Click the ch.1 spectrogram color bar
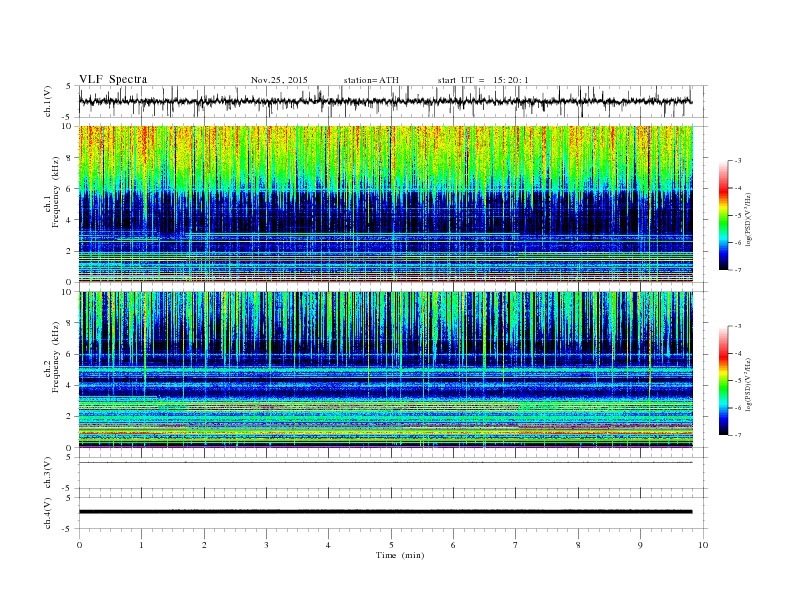This screenshot has height=612, width=792. pos(724,216)
